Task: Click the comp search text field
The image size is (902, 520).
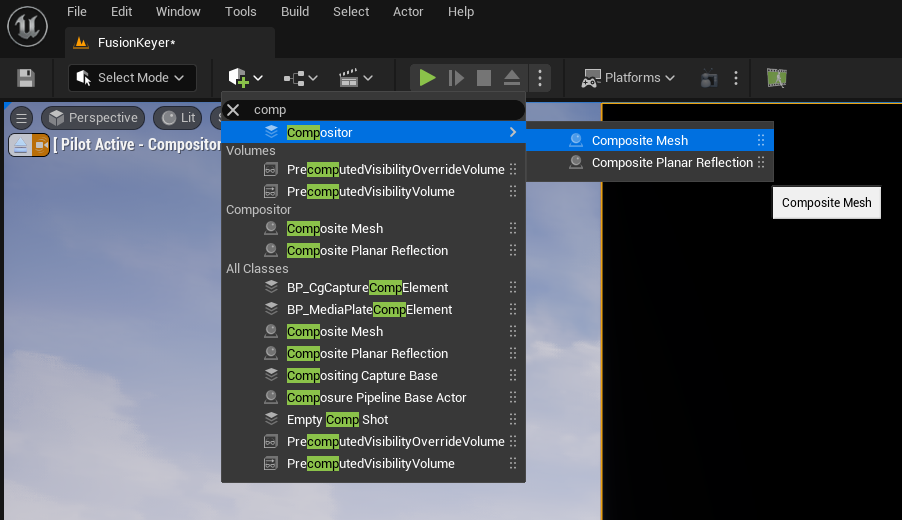Action: coord(380,110)
